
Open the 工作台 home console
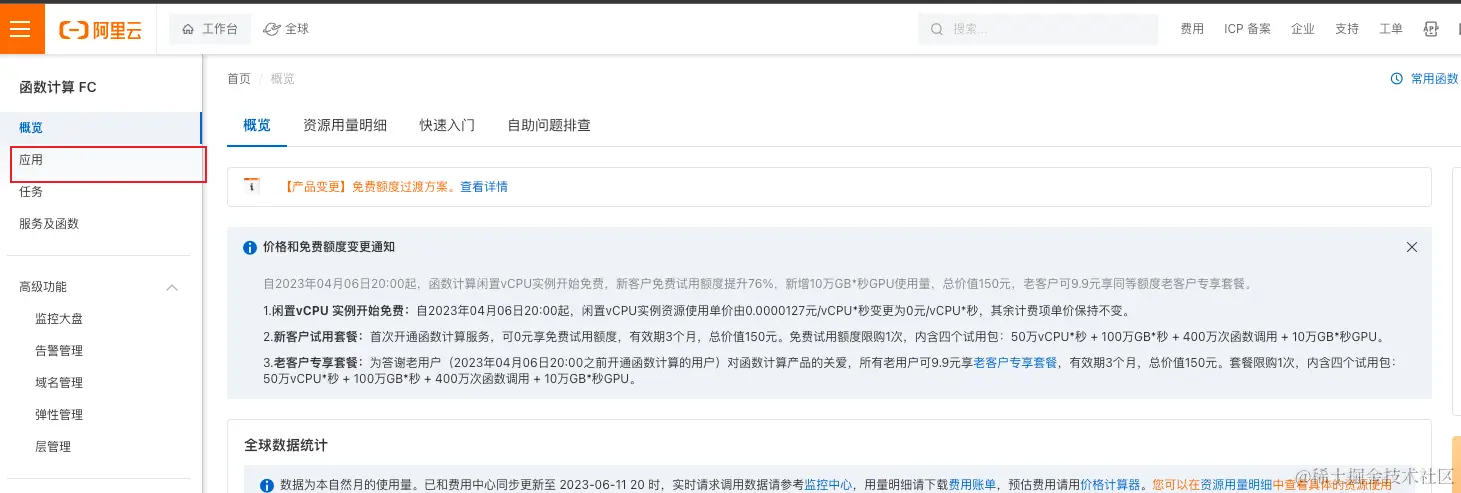pos(210,29)
